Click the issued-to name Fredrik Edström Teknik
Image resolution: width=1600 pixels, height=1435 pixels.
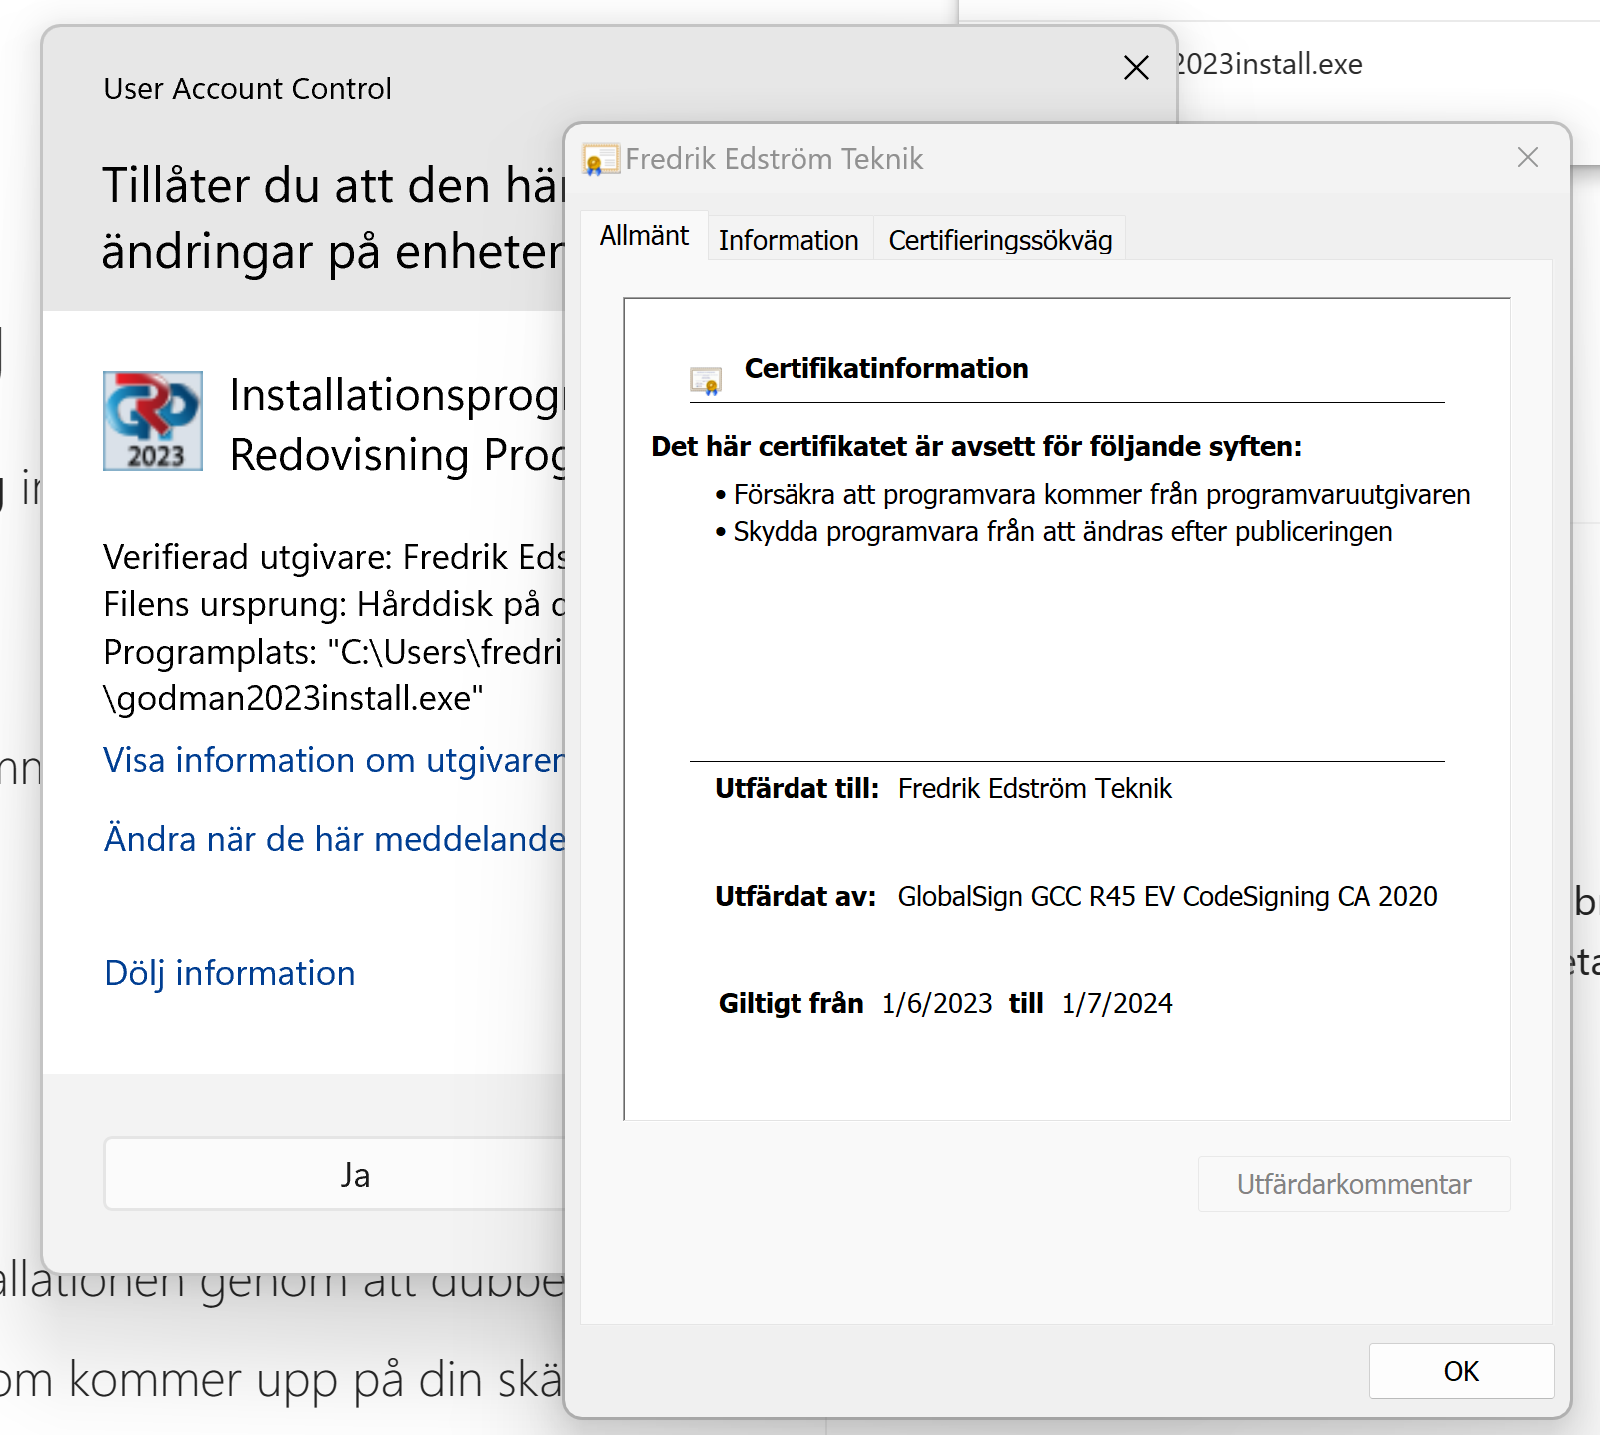pos(1034,788)
